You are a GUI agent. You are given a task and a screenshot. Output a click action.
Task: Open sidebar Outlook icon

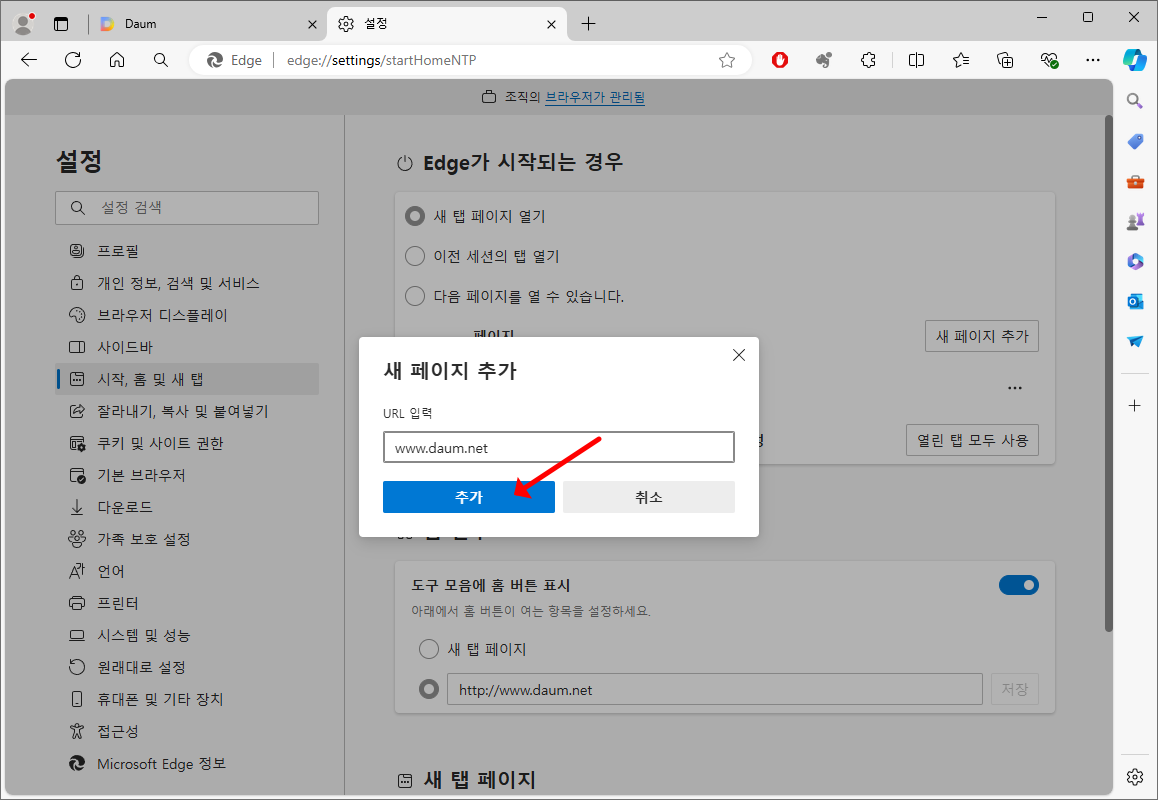pos(1135,301)
